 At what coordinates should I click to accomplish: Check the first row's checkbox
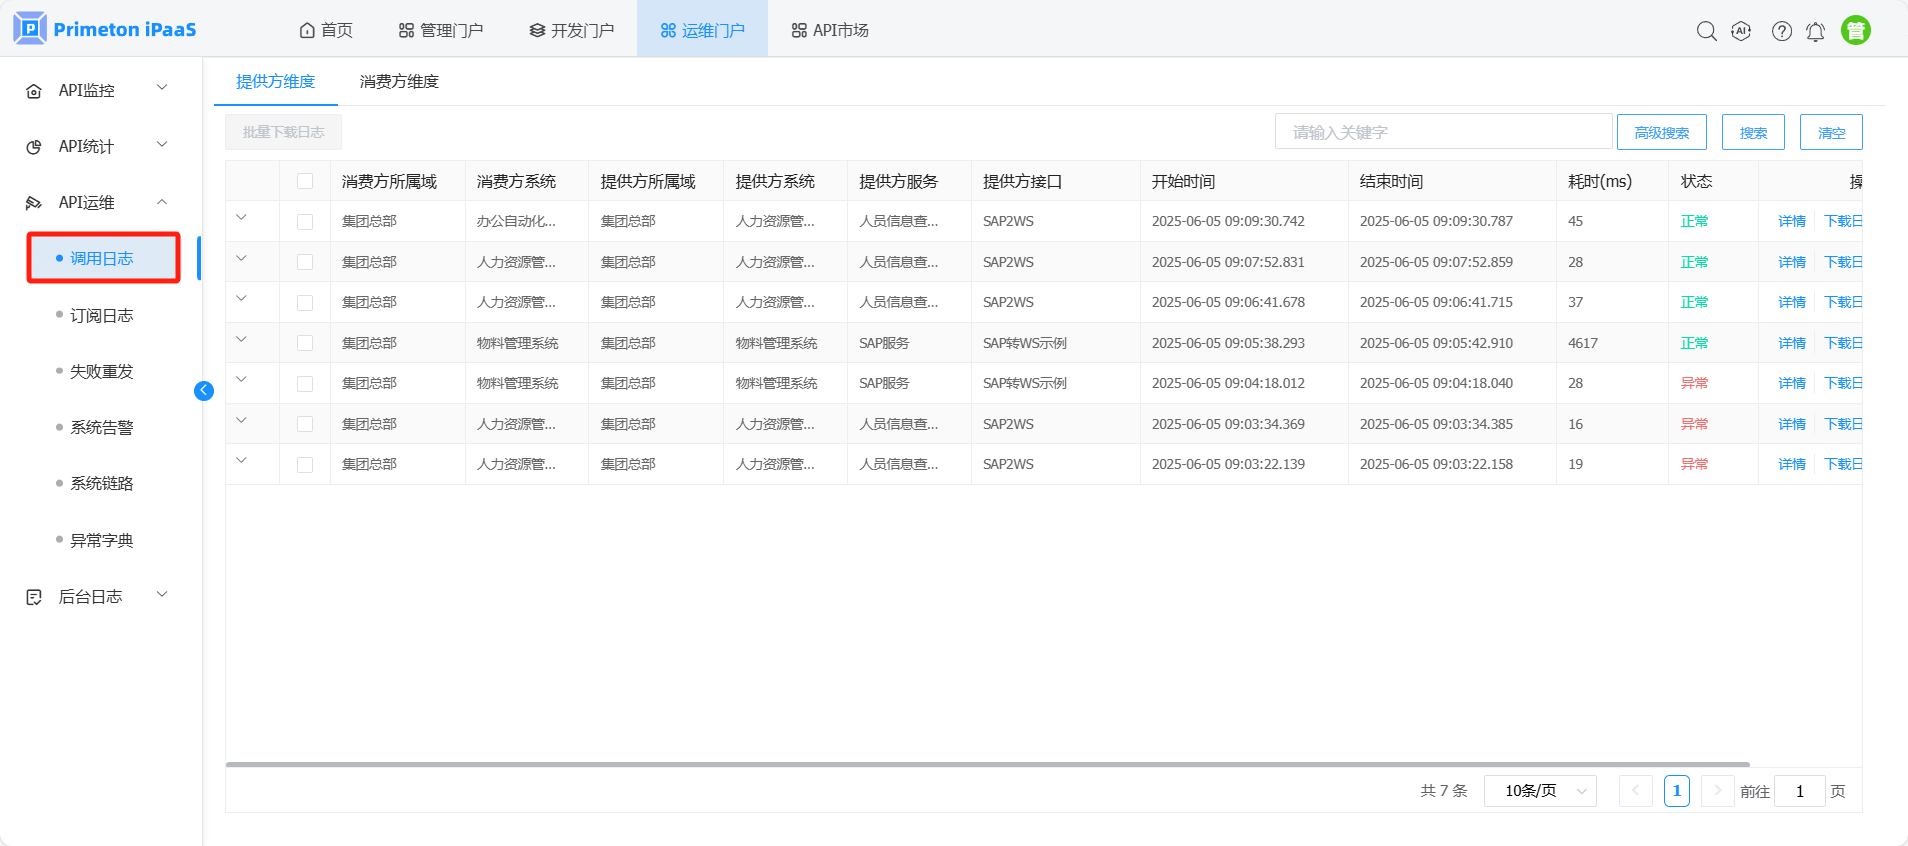tap(305, 222)
